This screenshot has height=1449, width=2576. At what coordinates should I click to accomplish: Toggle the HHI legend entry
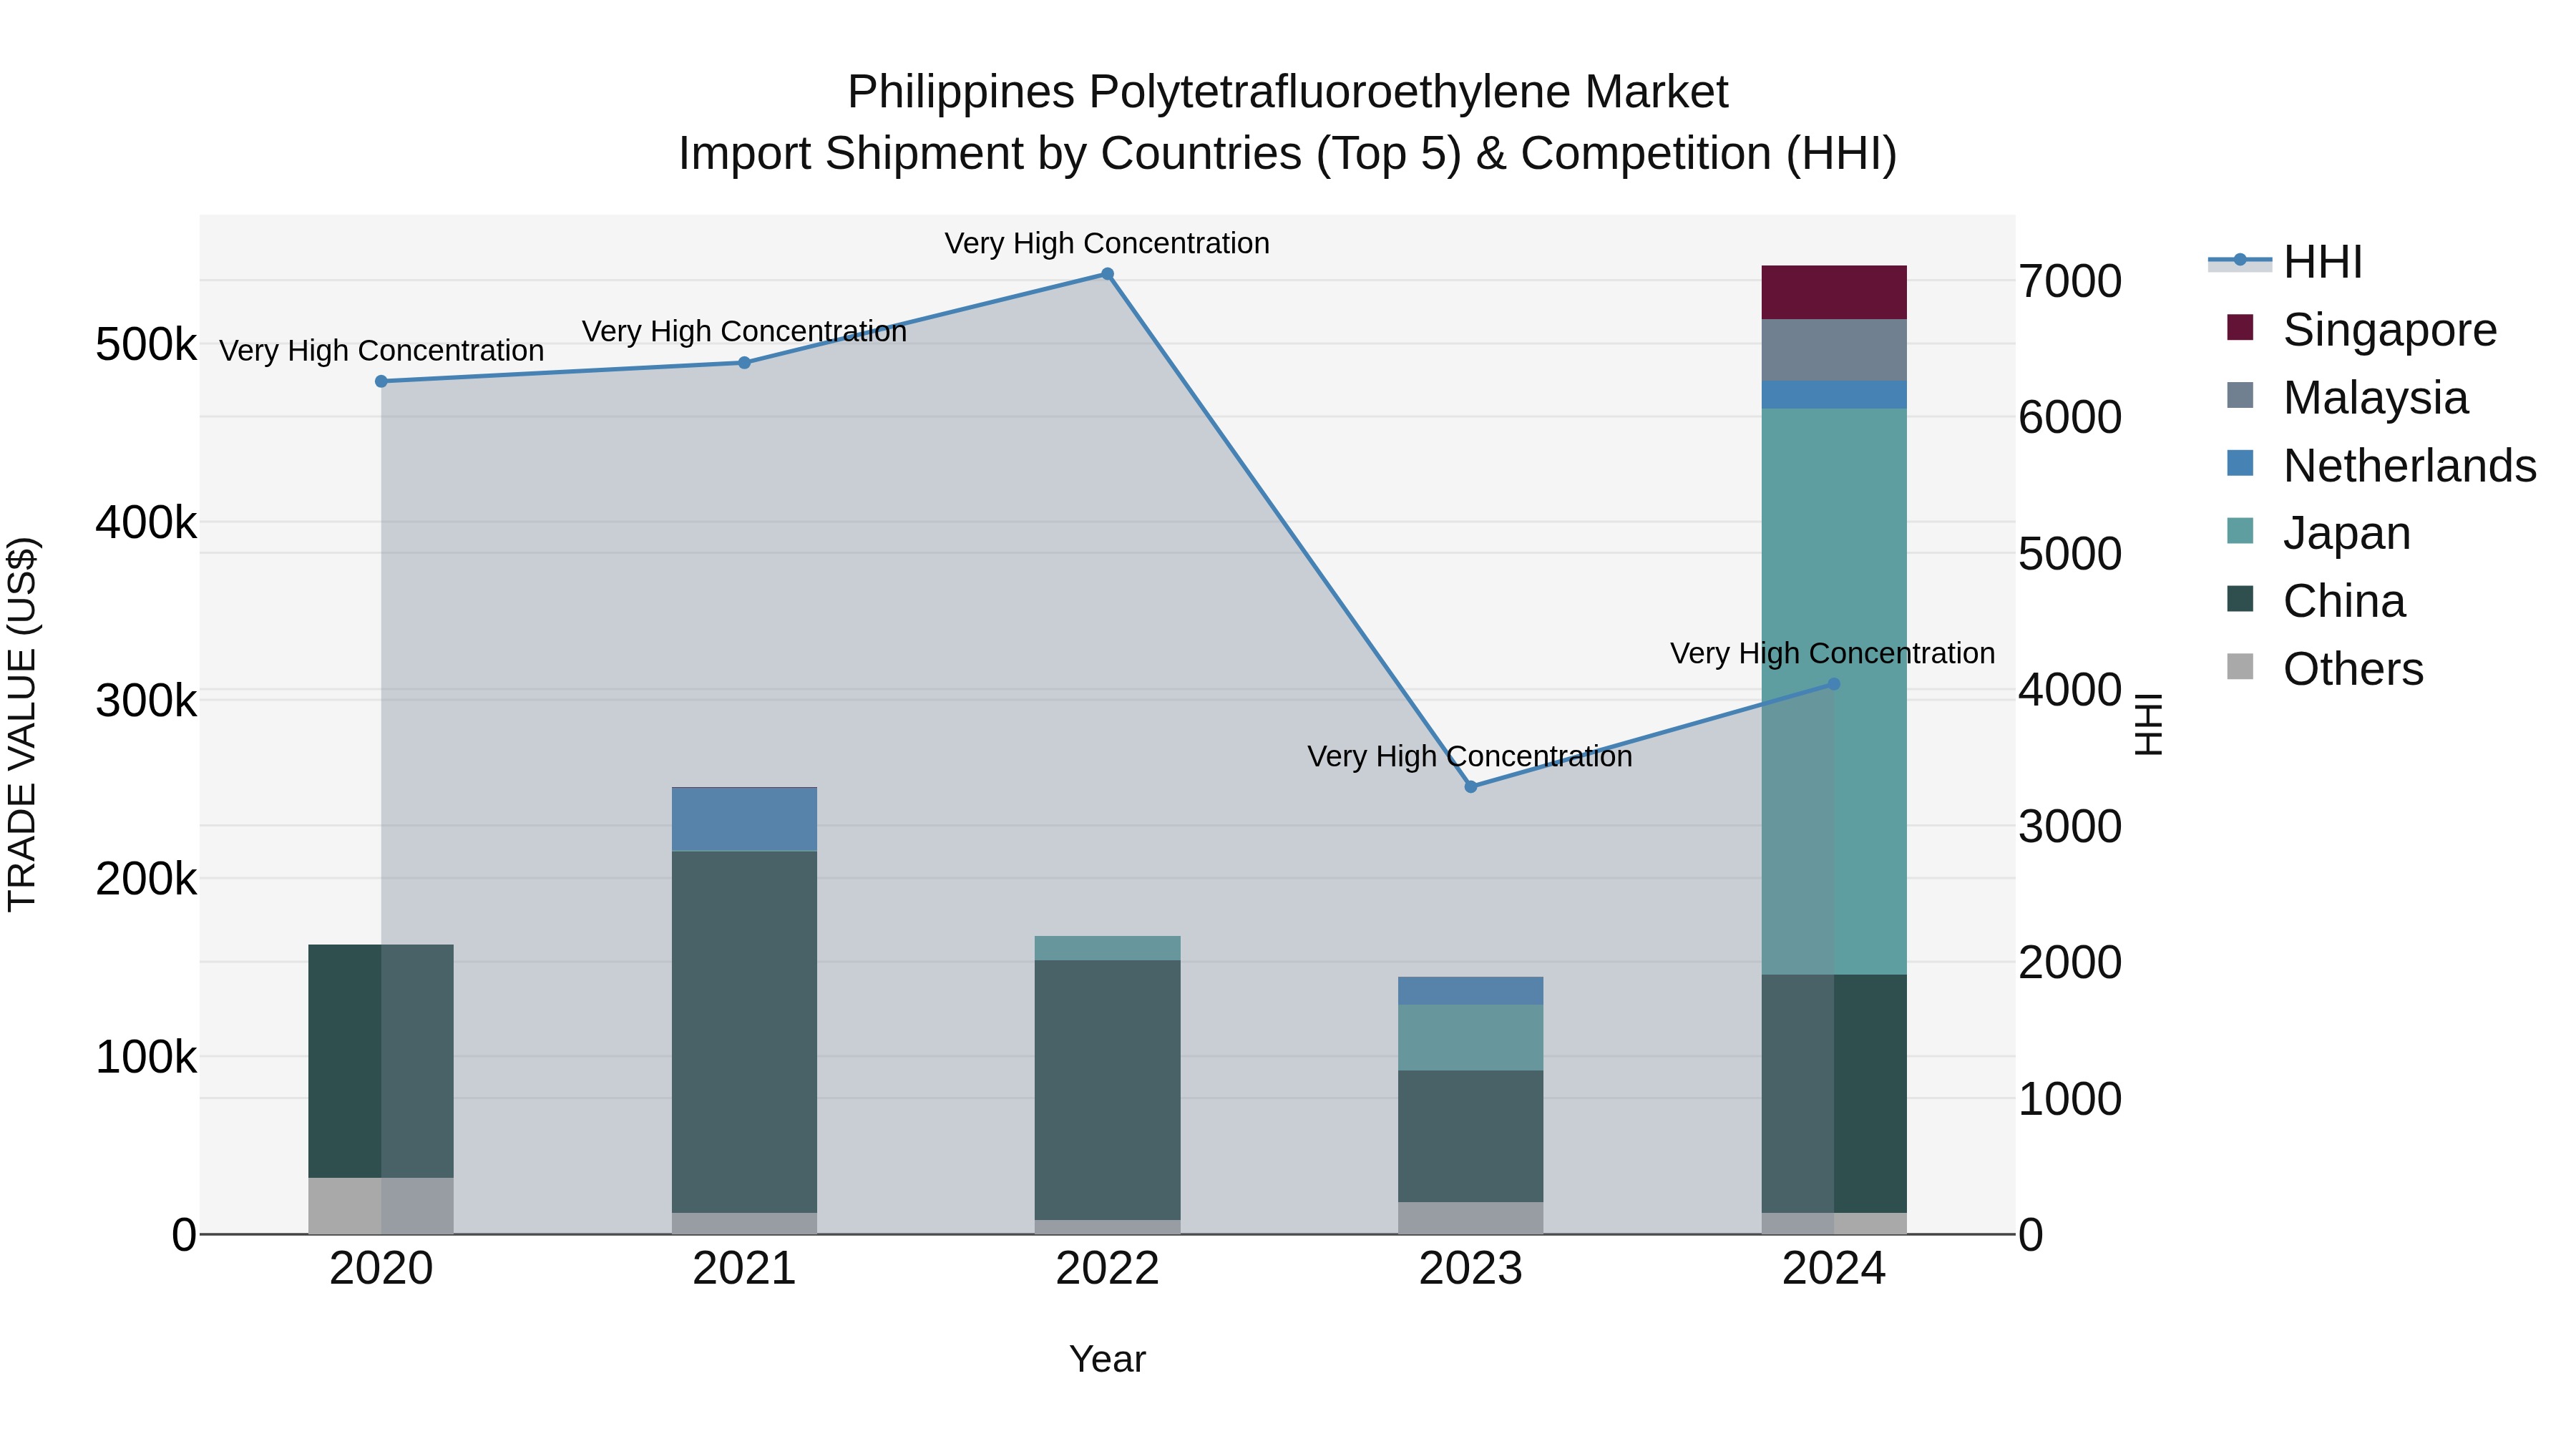pyautogui.click(x=2285, y=262)
